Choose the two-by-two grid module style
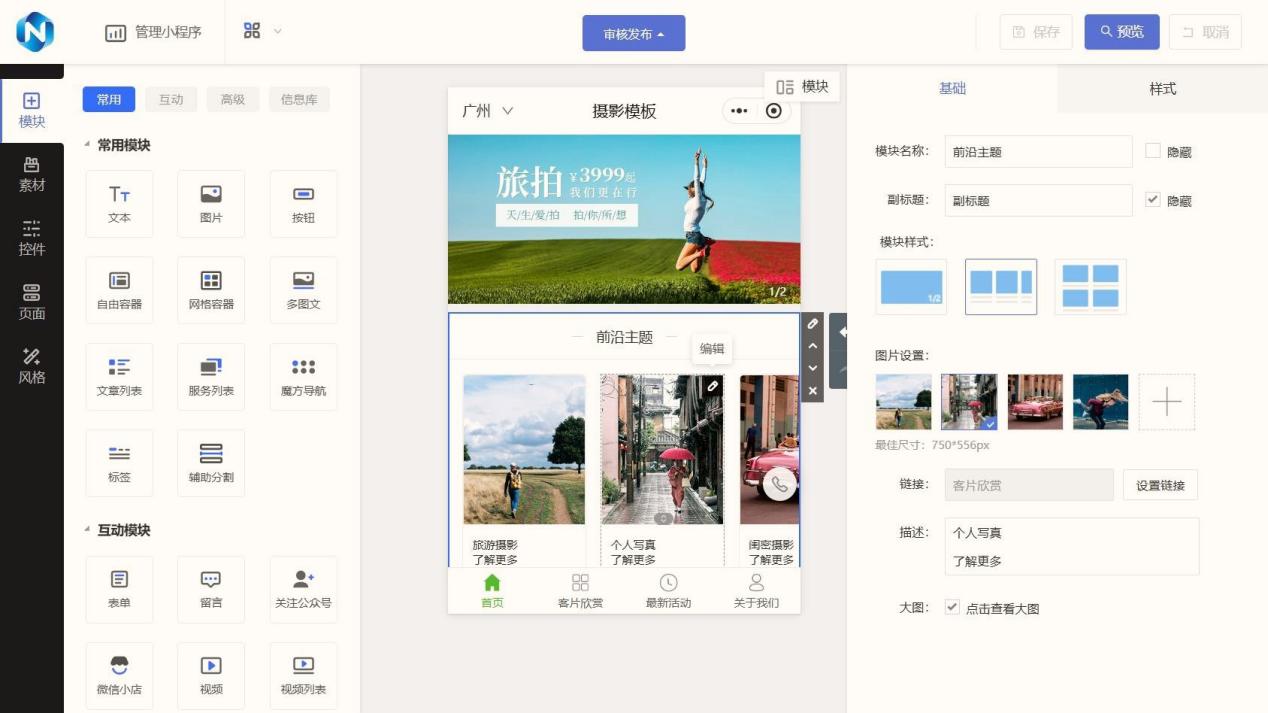 pos(1090,287)
